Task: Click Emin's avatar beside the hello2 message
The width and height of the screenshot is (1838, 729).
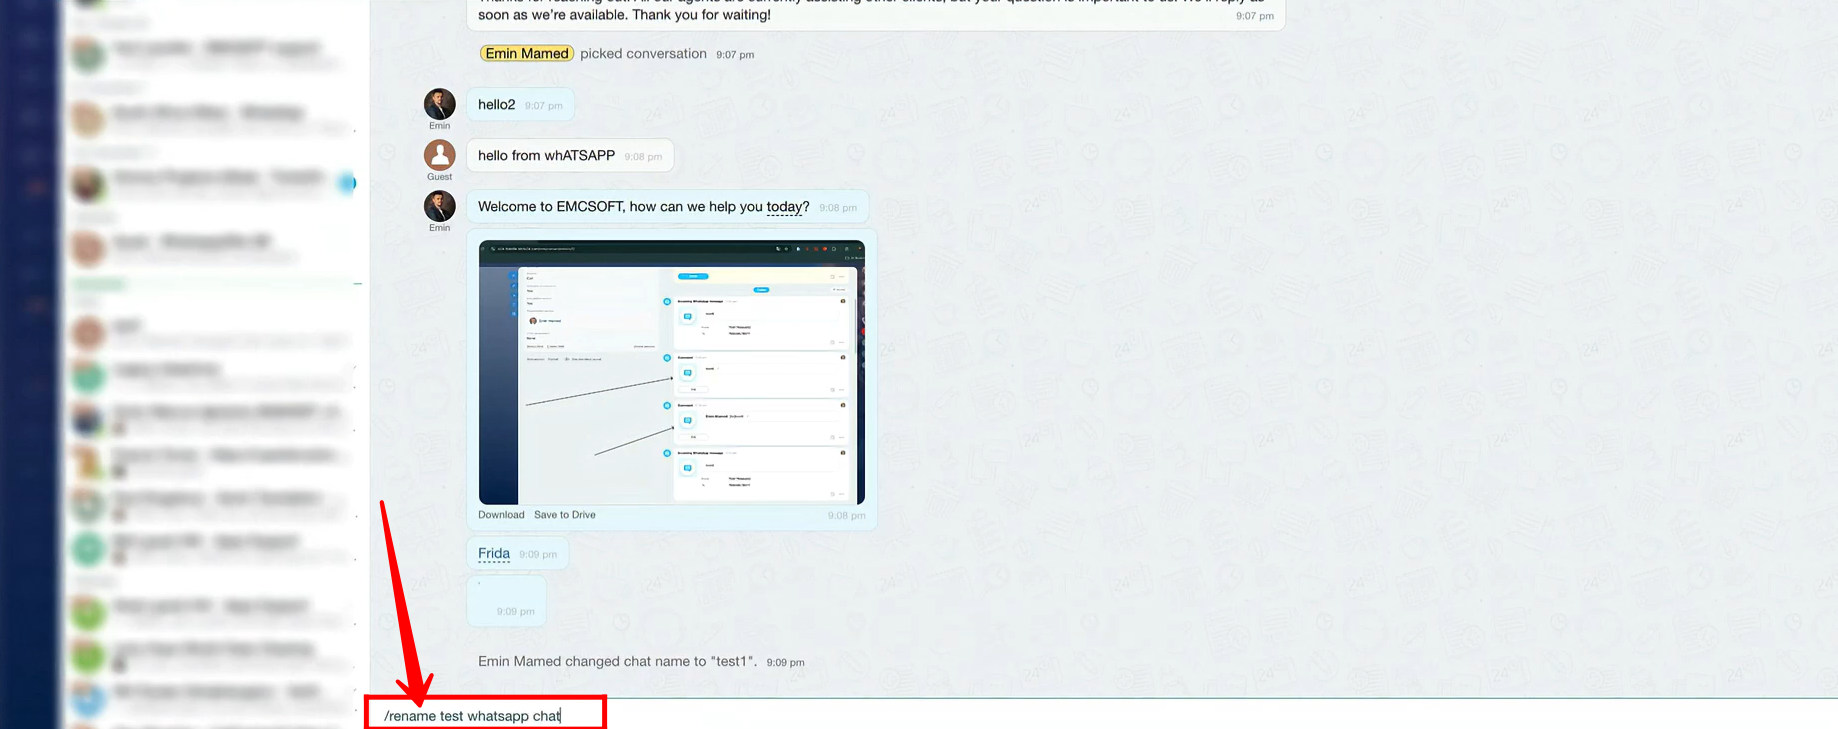Action: tap(439, 104)
